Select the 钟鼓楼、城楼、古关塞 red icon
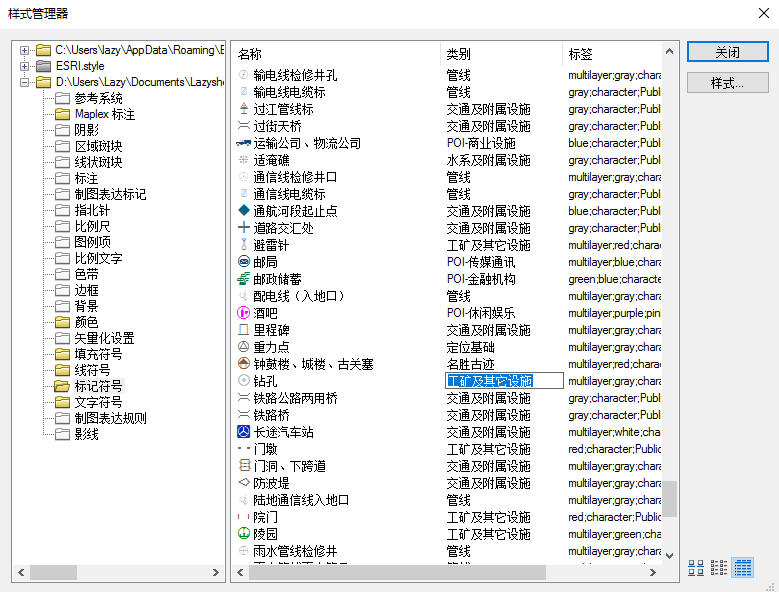The height and width of the screenshot is (592, 779). coord(243,364)
